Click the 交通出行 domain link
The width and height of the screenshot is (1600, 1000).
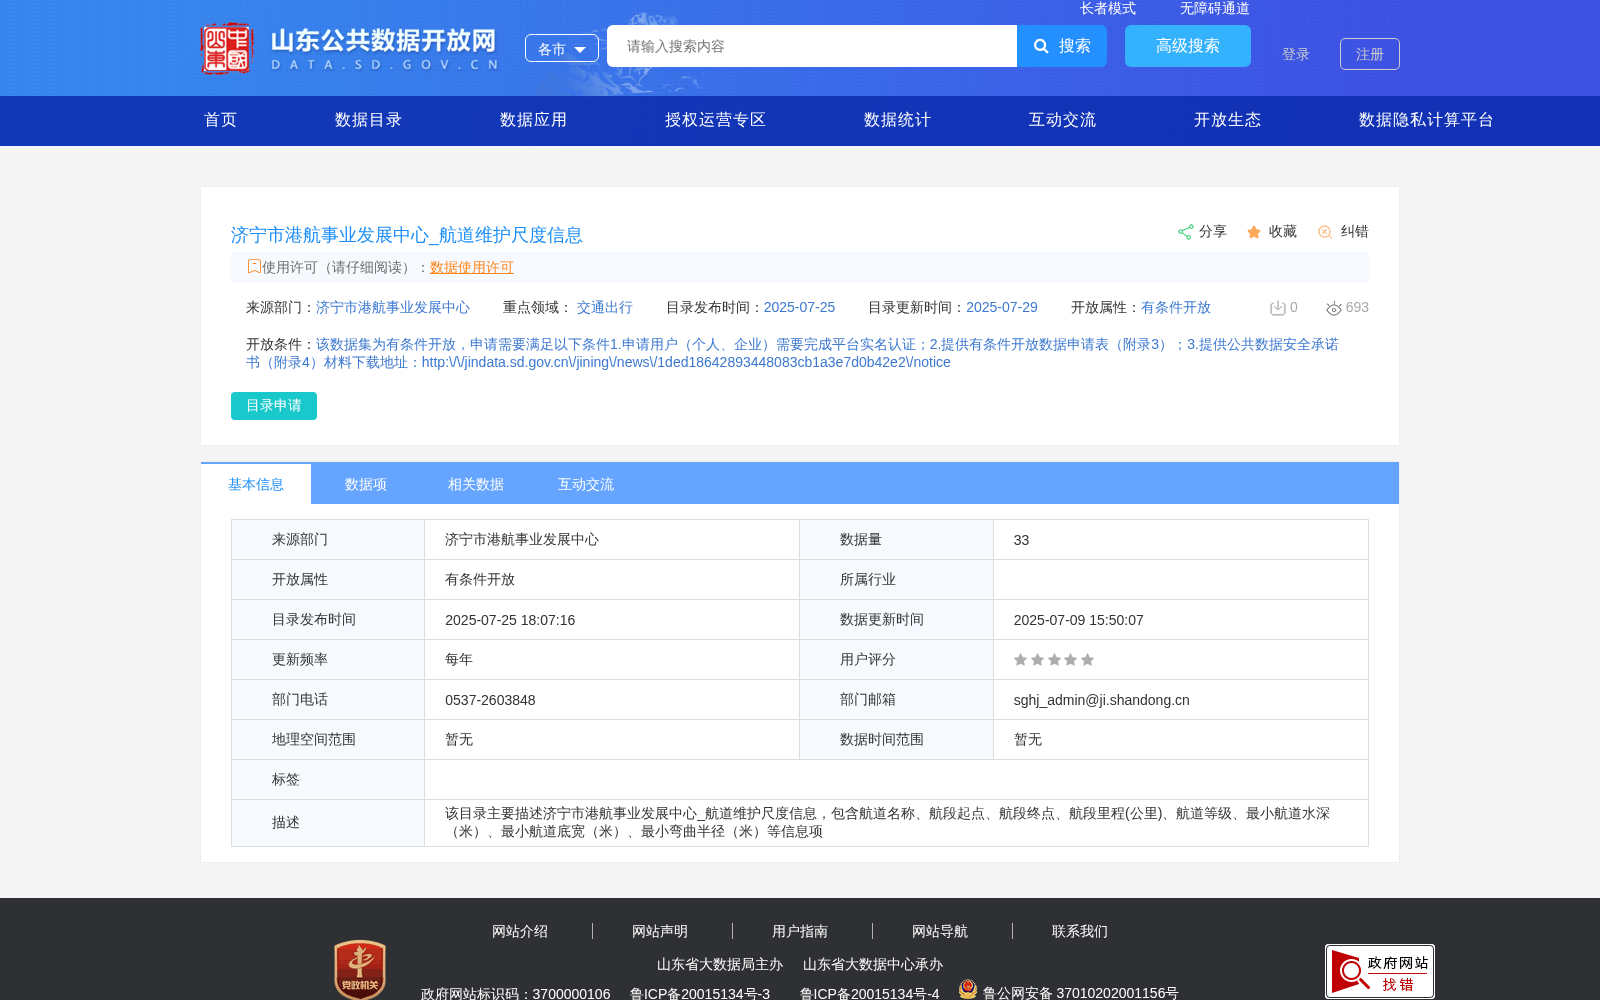[605, 308]
